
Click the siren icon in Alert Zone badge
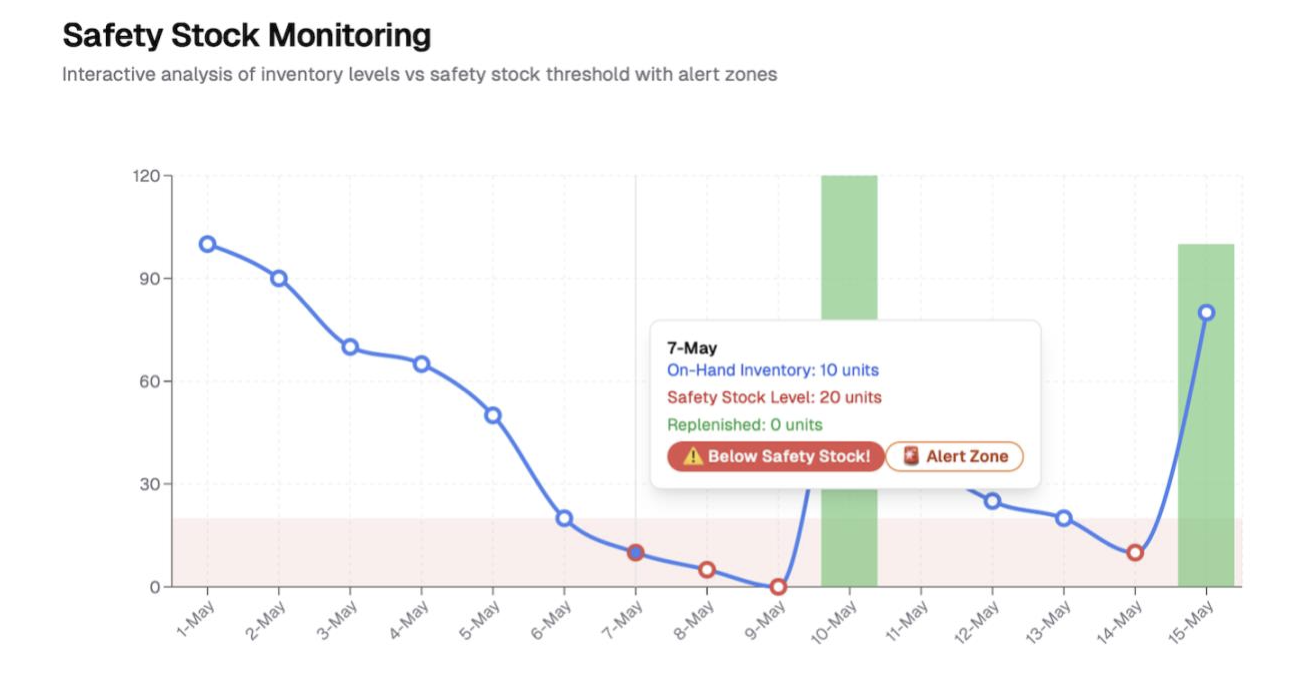click(x=910, y=457)
